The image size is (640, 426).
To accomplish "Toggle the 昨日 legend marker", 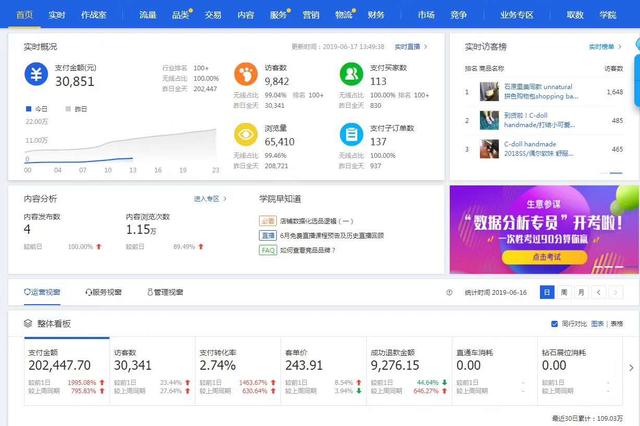I will point(68,109).
